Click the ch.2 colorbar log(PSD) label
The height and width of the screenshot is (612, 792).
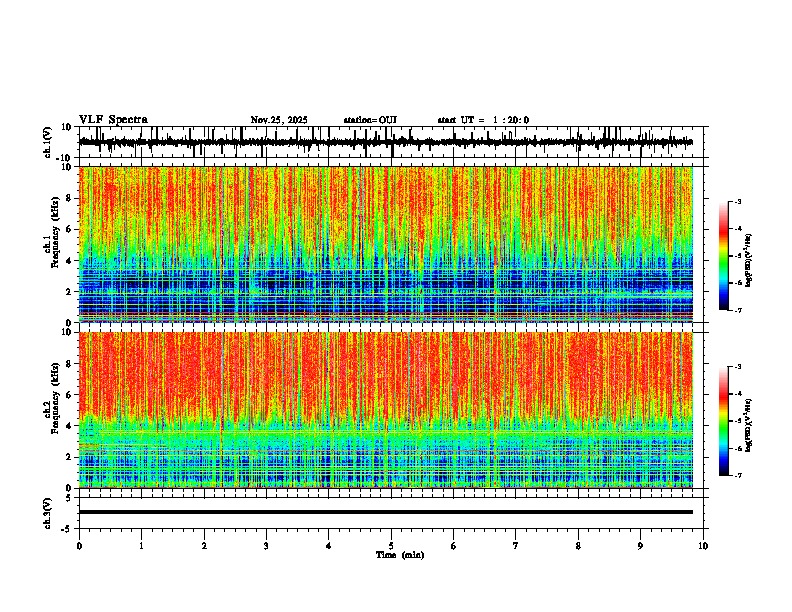[749, 425]
